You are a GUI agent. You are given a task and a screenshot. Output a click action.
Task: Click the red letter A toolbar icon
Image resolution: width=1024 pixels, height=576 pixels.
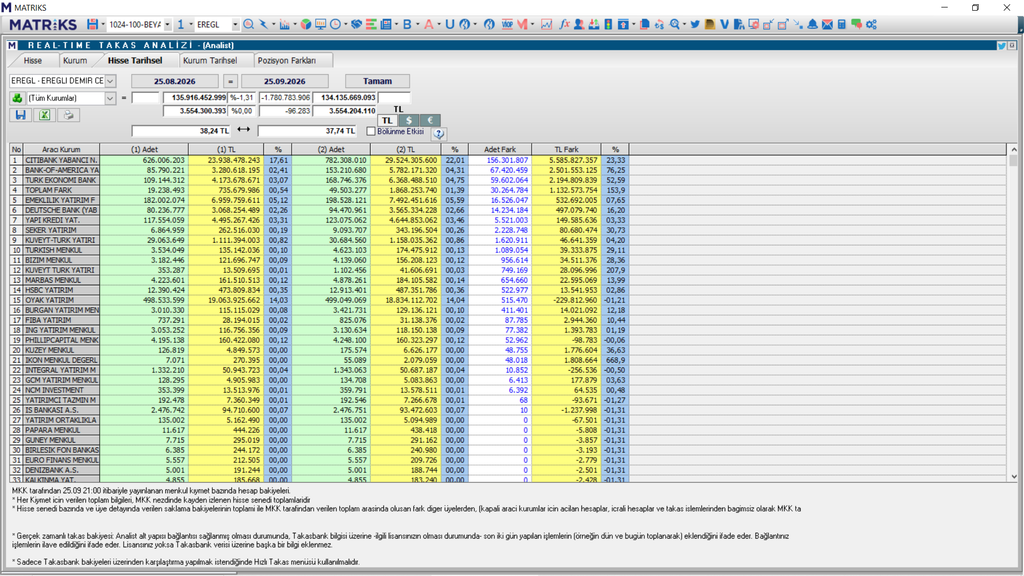pyautogui.click(x=428, y=24)
